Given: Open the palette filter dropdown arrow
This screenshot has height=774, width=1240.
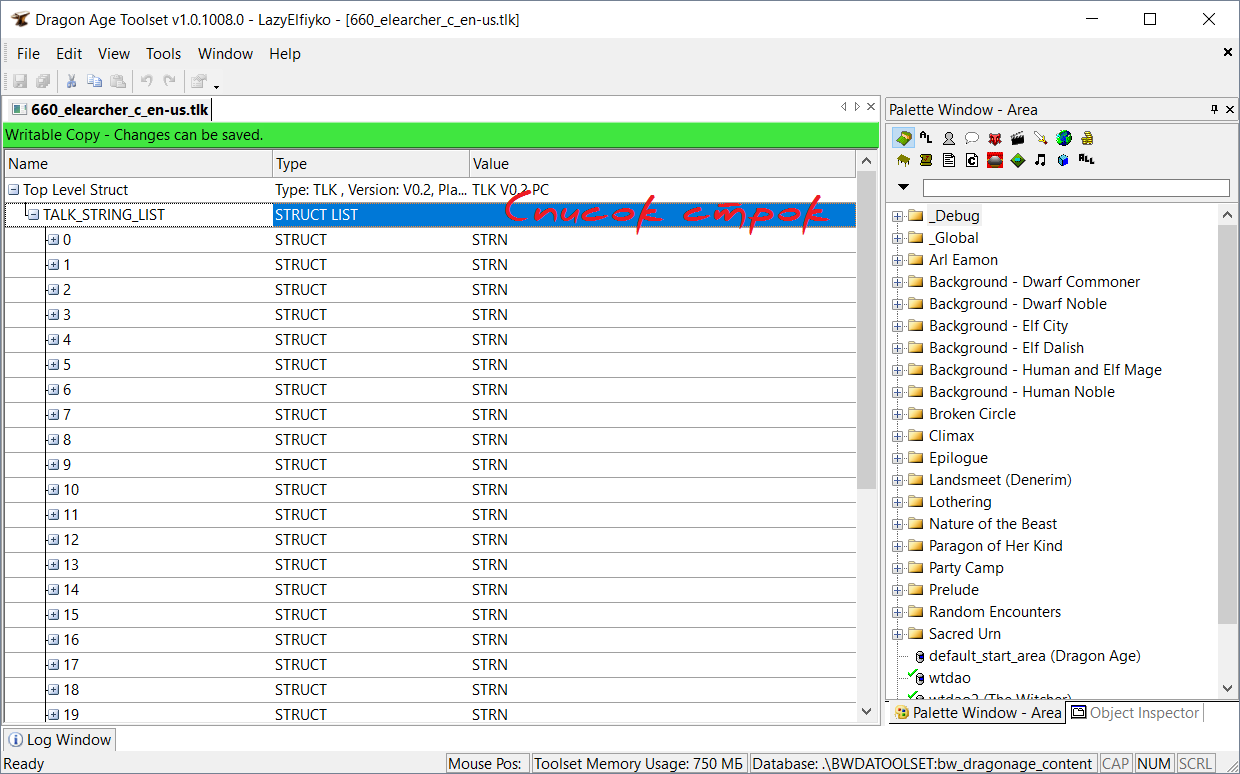Looking at the screenshot, I should 904,187.
